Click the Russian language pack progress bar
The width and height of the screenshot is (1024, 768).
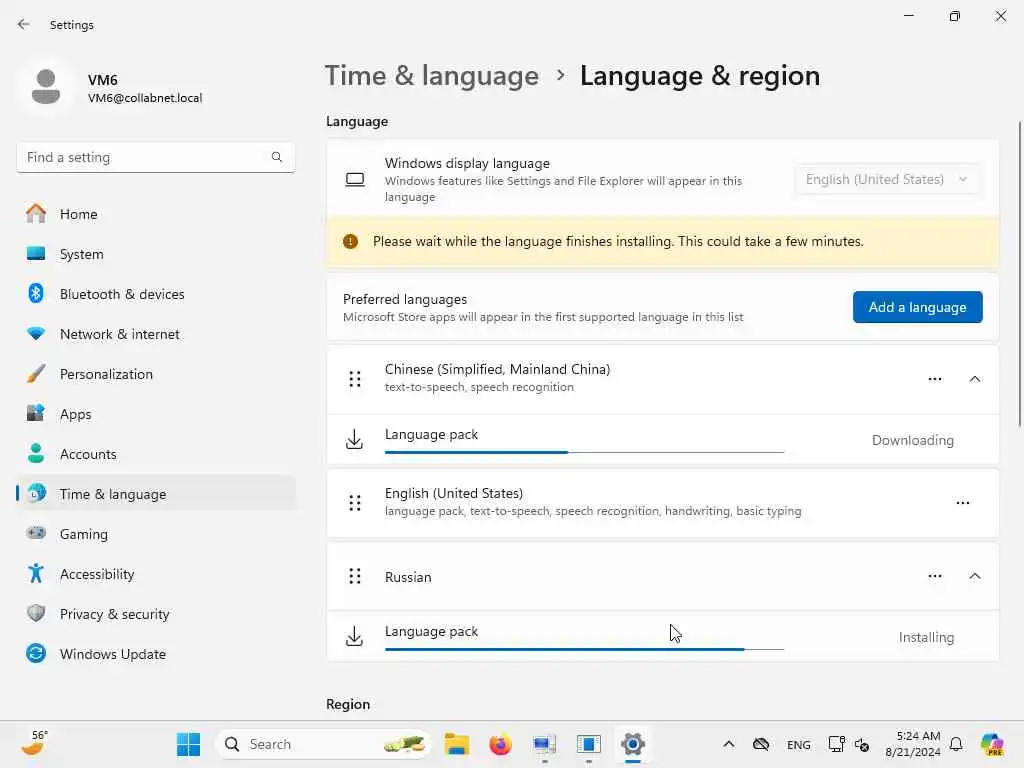584,649
